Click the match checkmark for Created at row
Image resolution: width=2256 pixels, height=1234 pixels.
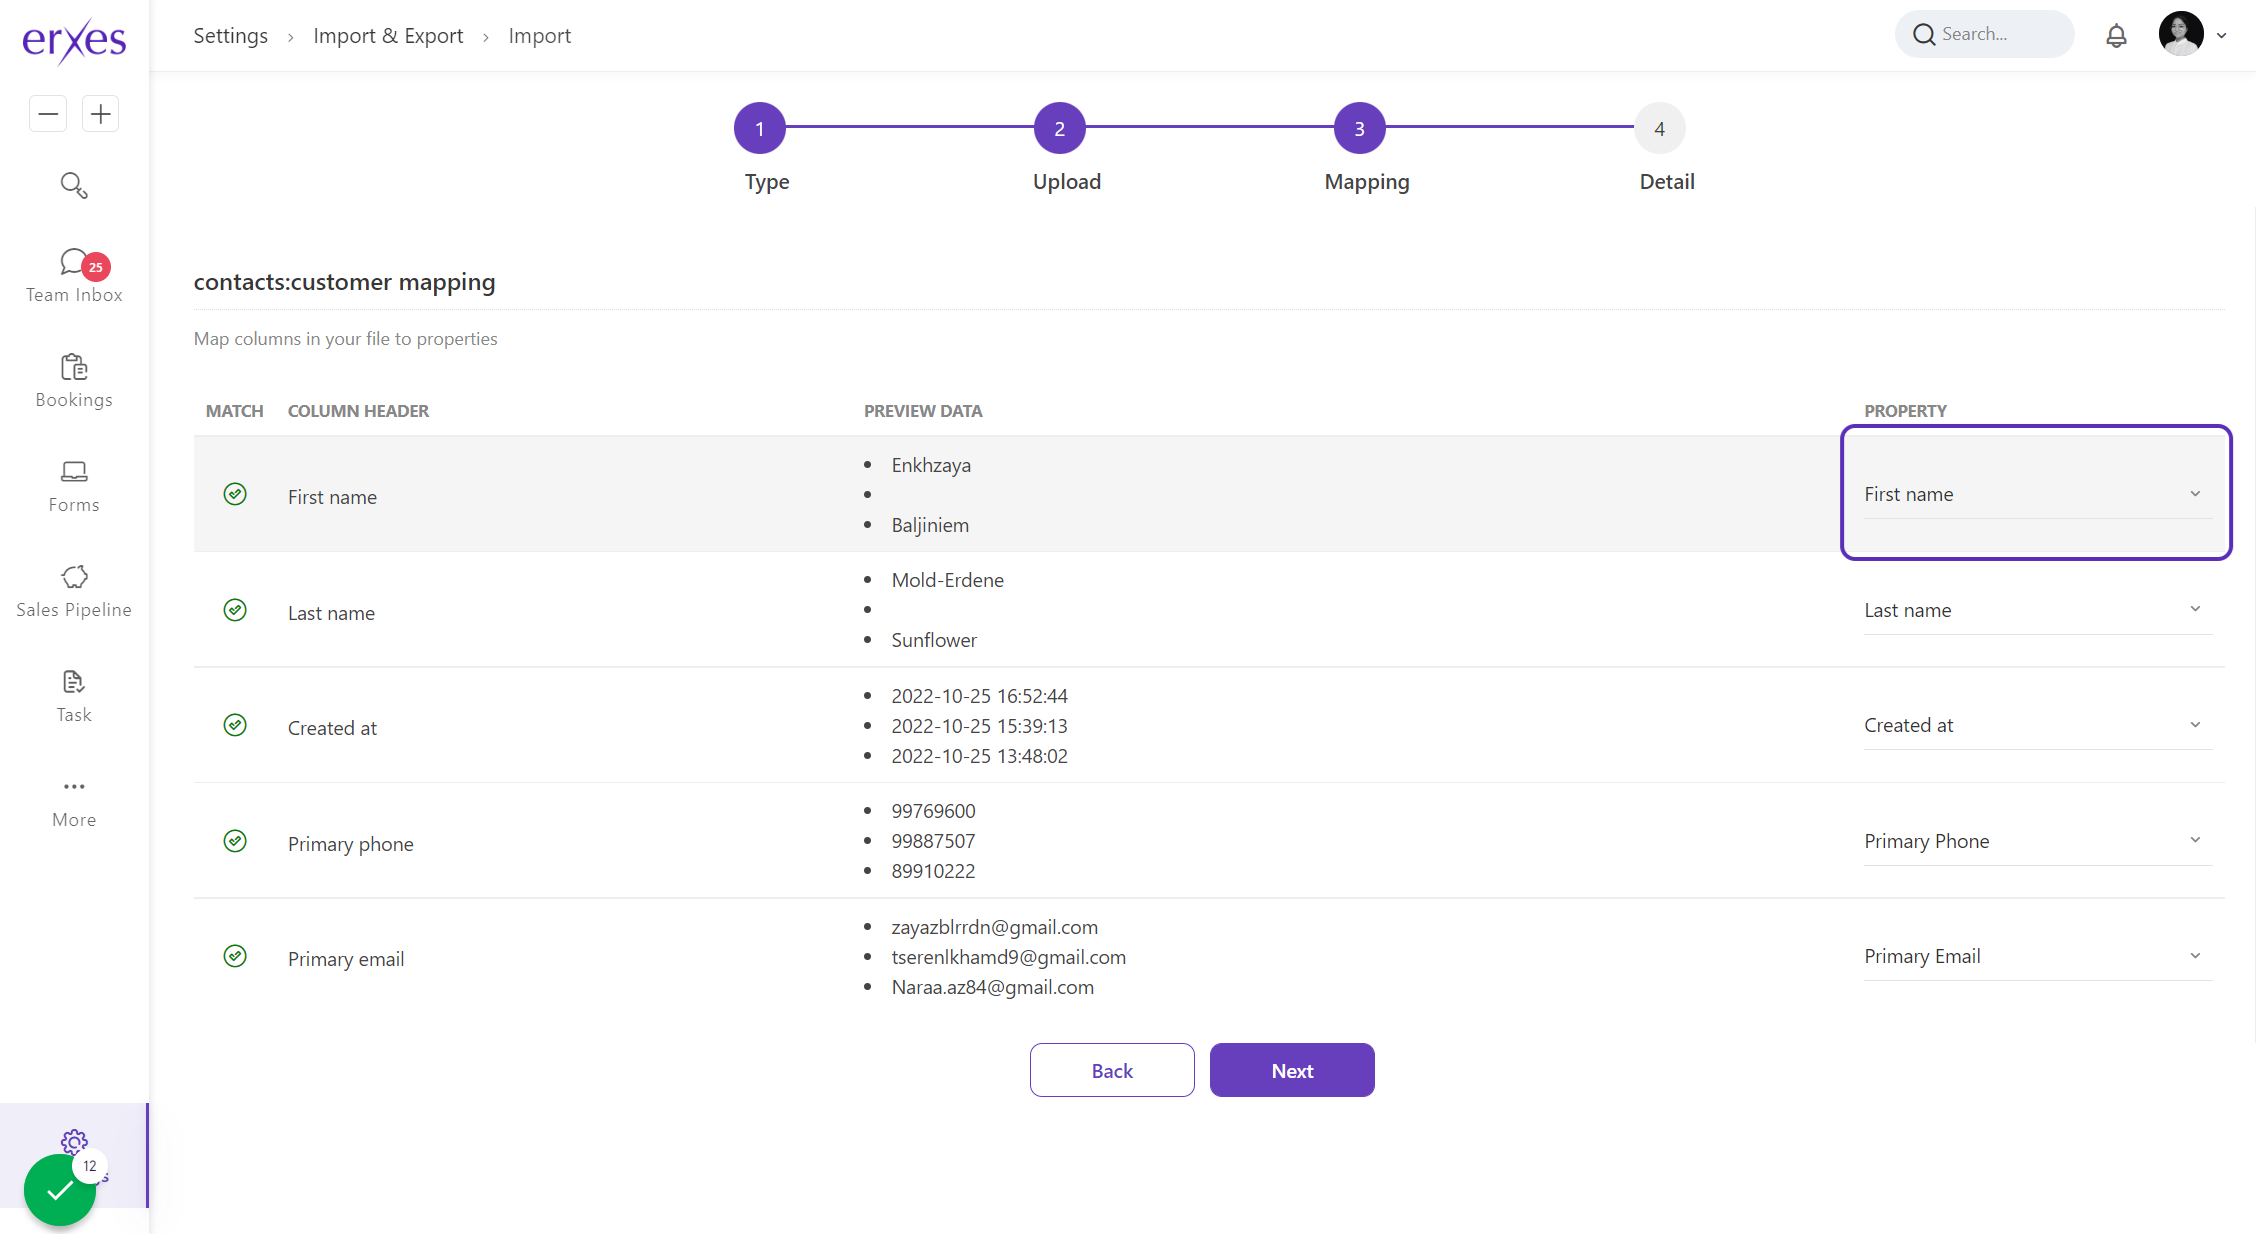(x=235, y=725)
